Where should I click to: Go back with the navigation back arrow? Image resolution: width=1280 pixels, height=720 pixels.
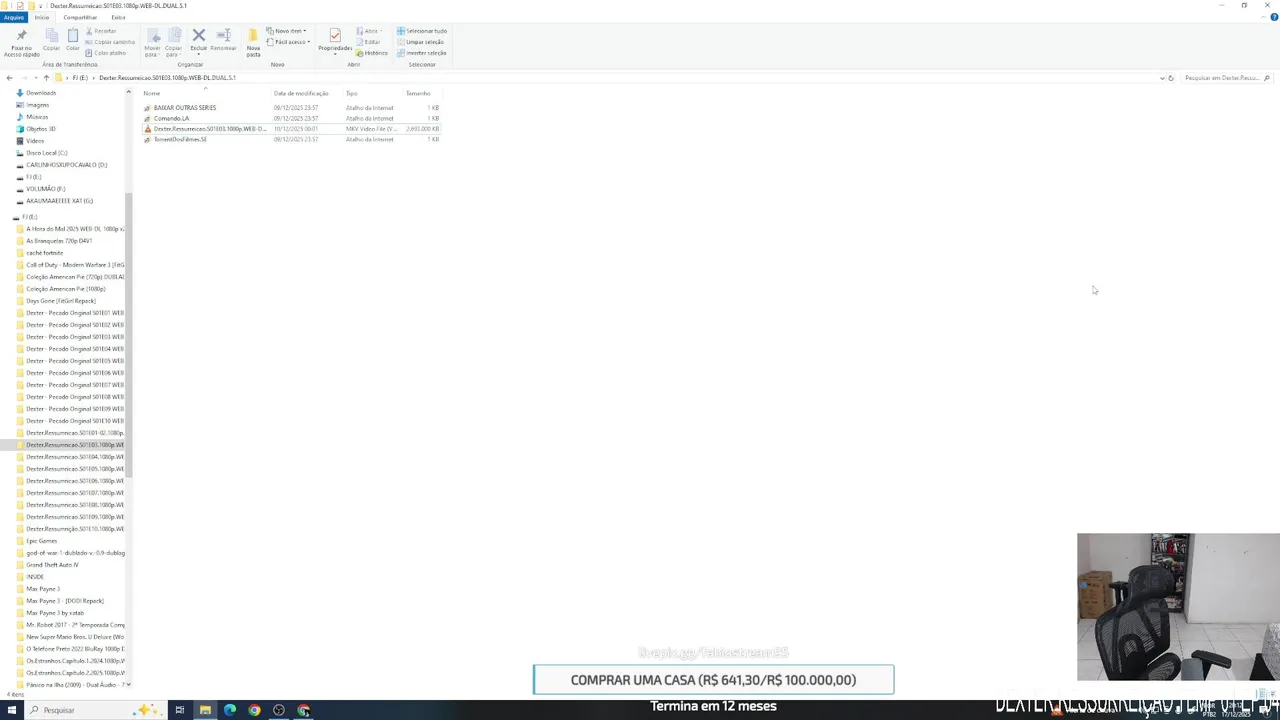(9, 78)
